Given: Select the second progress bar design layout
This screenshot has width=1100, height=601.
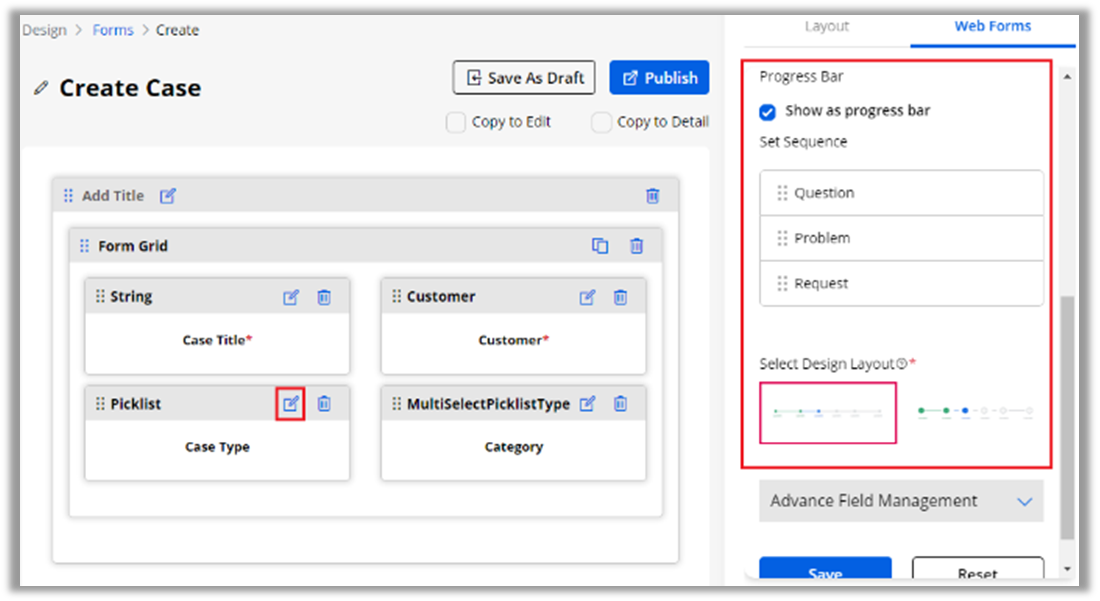Looking at the screenshot, I should point(975,411).
